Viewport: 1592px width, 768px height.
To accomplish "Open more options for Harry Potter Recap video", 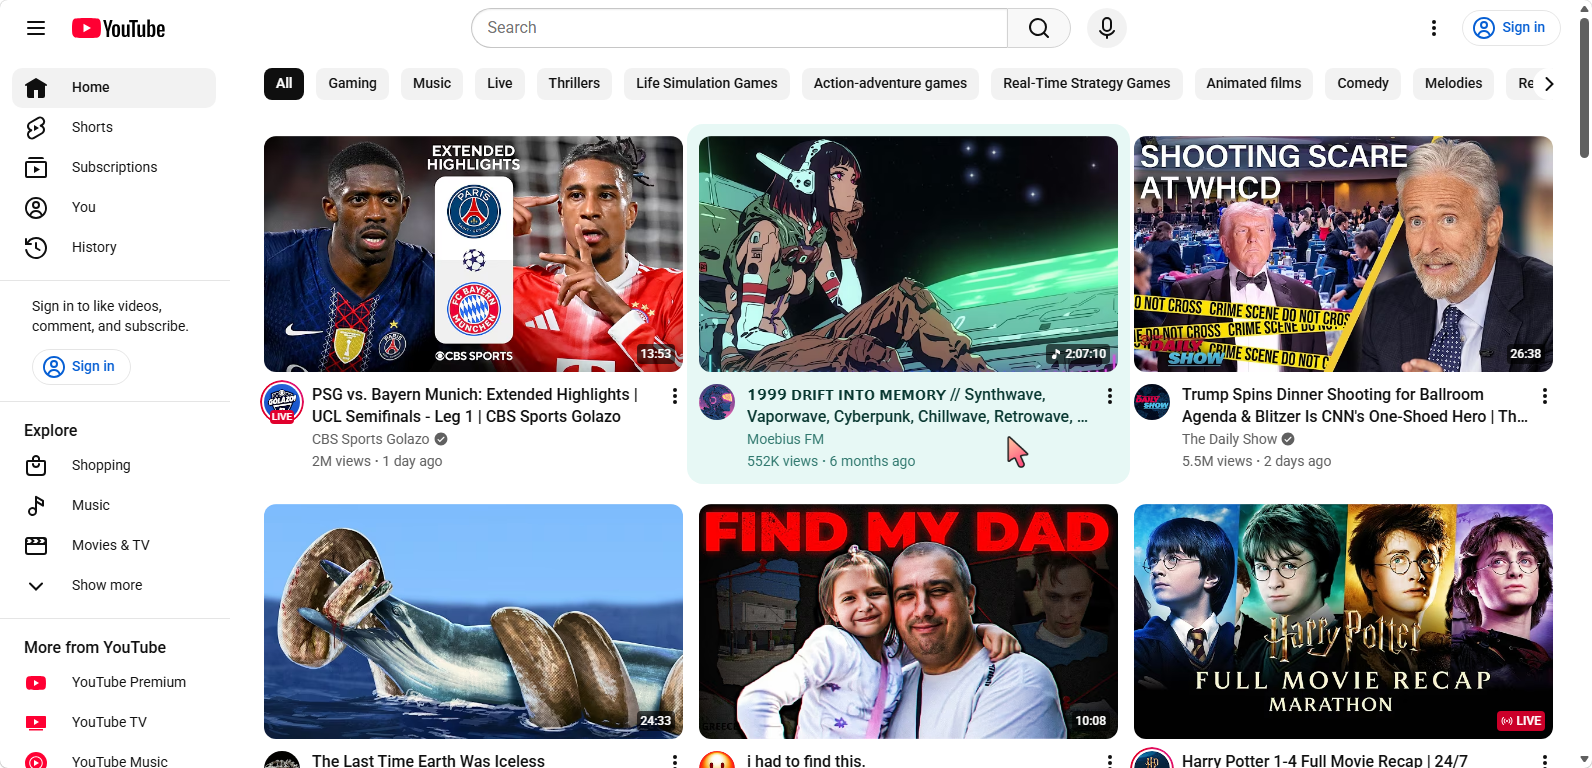I will tap(1545, 762).
